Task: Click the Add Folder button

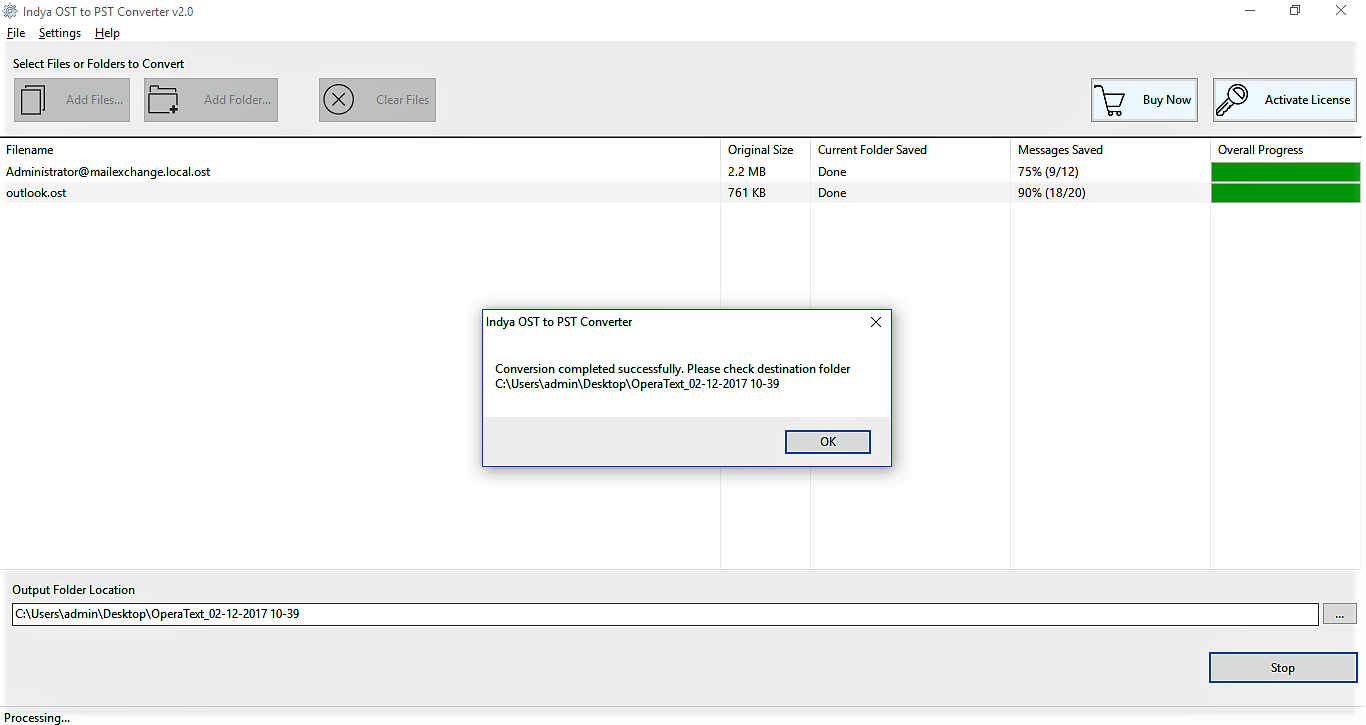Action: [211, 100]
